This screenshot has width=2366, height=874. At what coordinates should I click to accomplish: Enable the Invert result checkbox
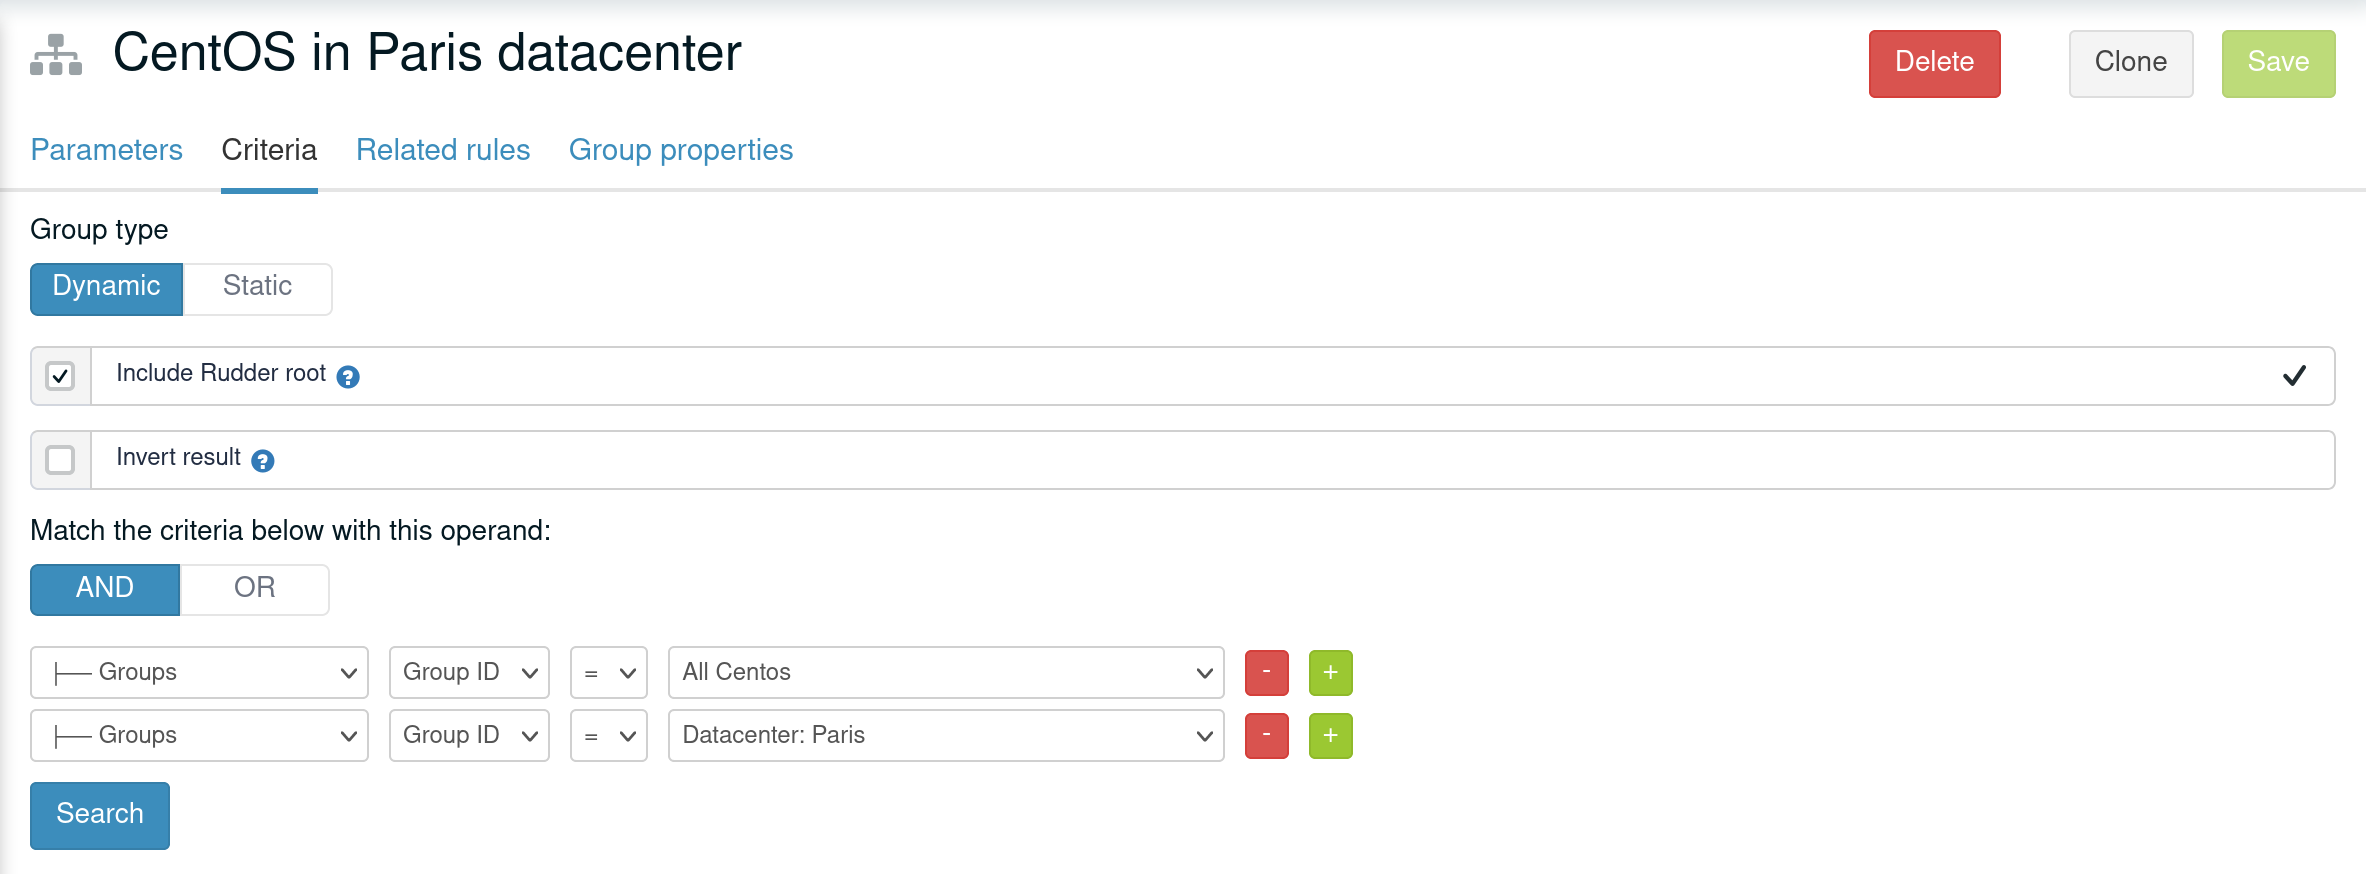click(x=61, y=460)
